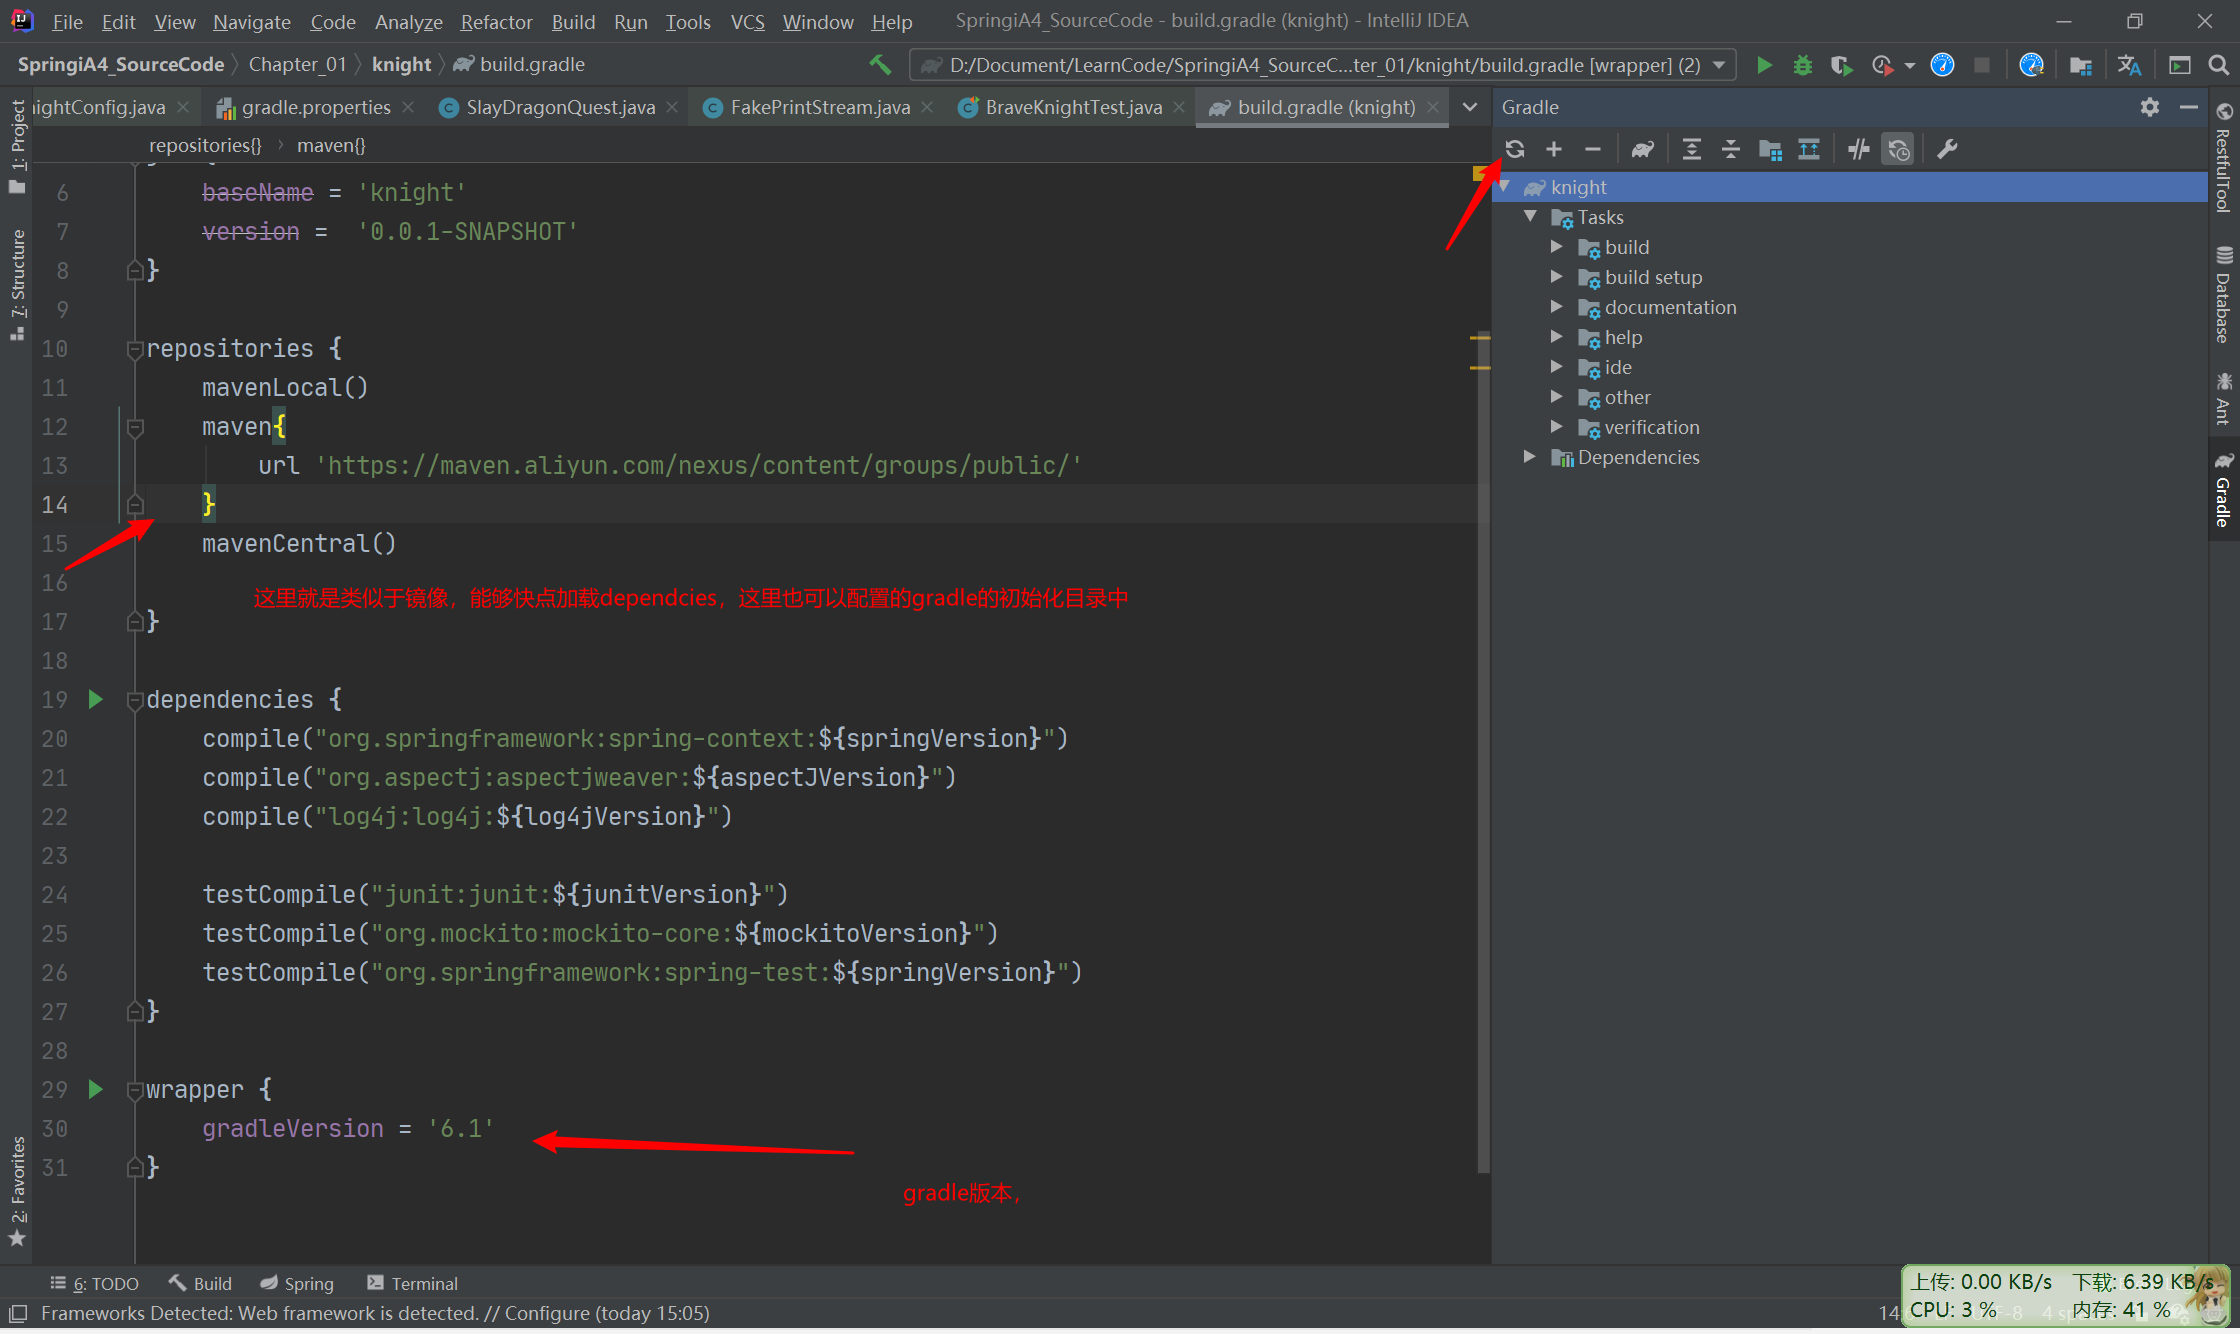This screenshot has height=1334, width=2240.
Task: Build project with hammer icon
Action: pyautogui.click(x=880, y=65)
